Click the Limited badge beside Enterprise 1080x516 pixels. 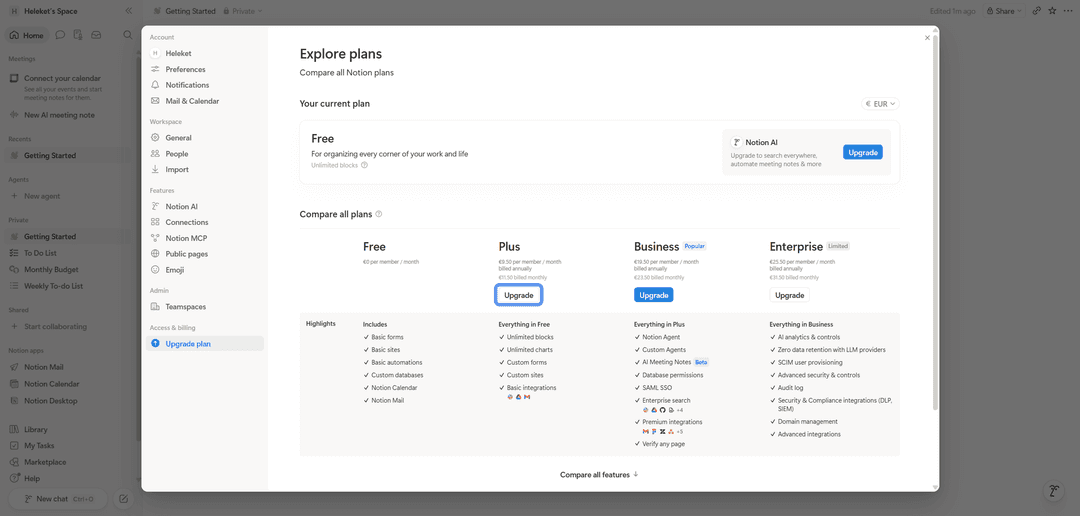click(838, 246)
